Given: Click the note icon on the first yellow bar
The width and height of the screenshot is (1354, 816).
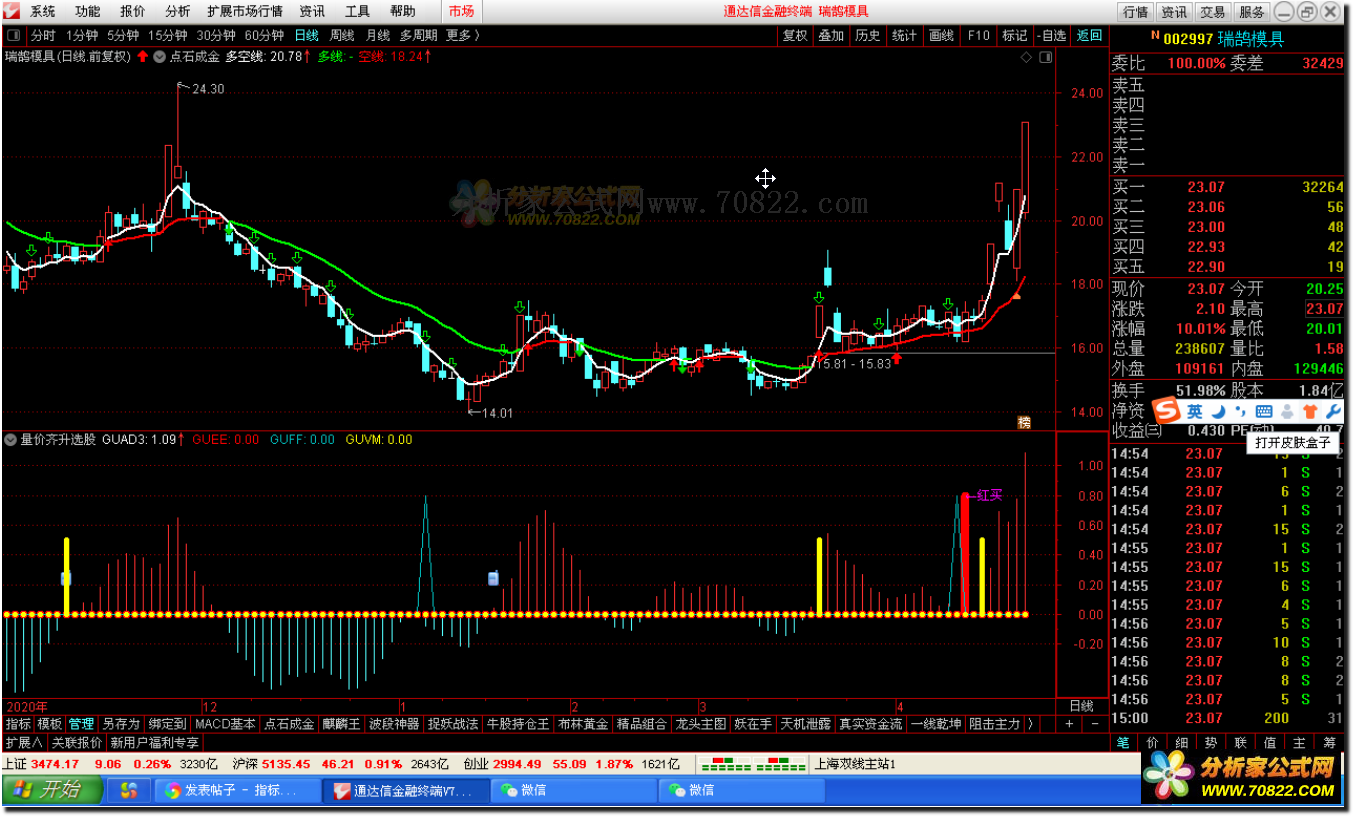Looking at the screenshot, I should (66, 578).
